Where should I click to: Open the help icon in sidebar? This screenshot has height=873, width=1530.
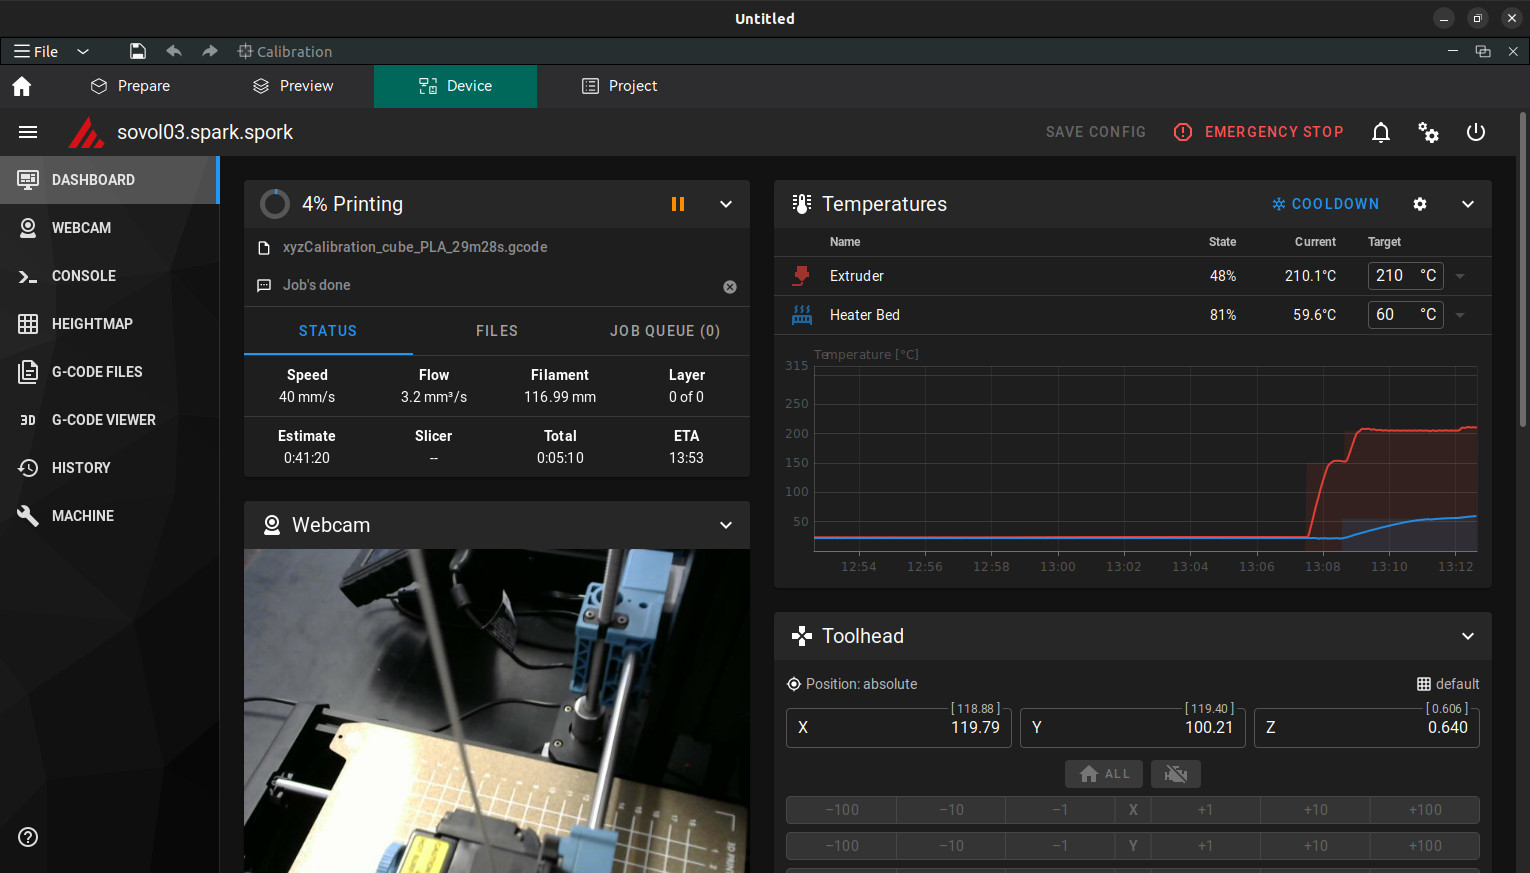coord(28,837)
